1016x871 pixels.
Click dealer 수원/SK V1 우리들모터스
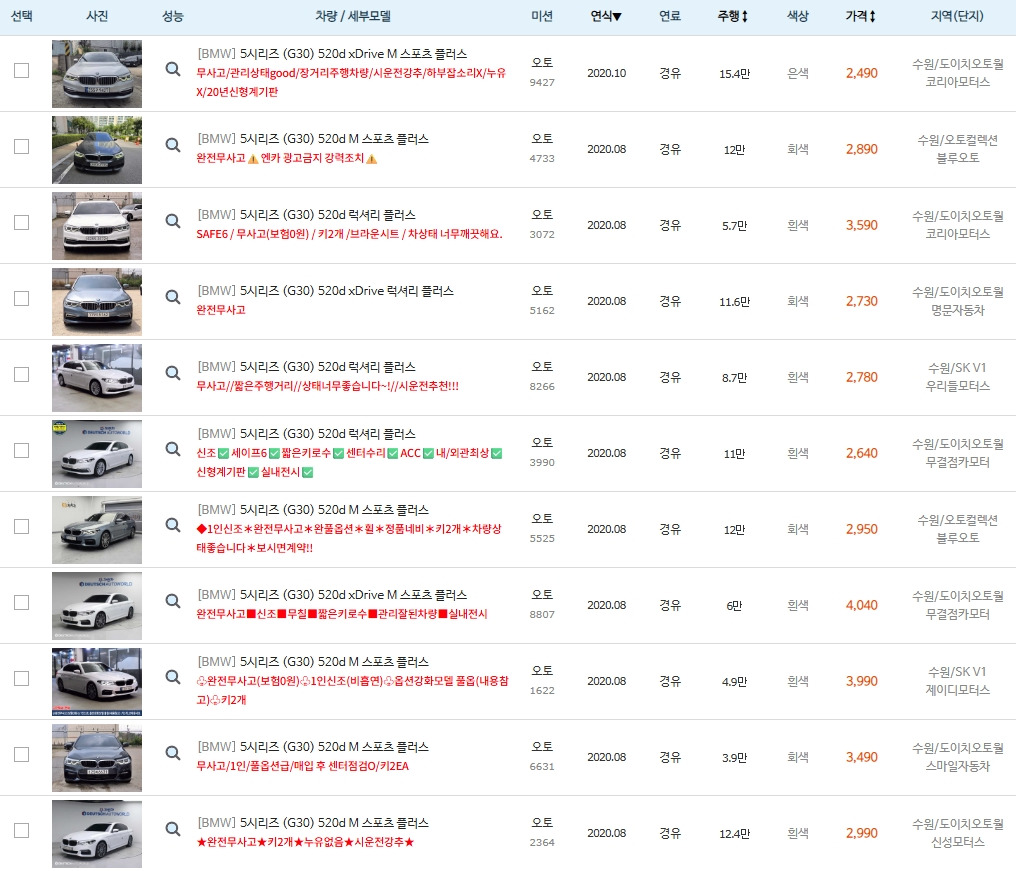point(958,377)
